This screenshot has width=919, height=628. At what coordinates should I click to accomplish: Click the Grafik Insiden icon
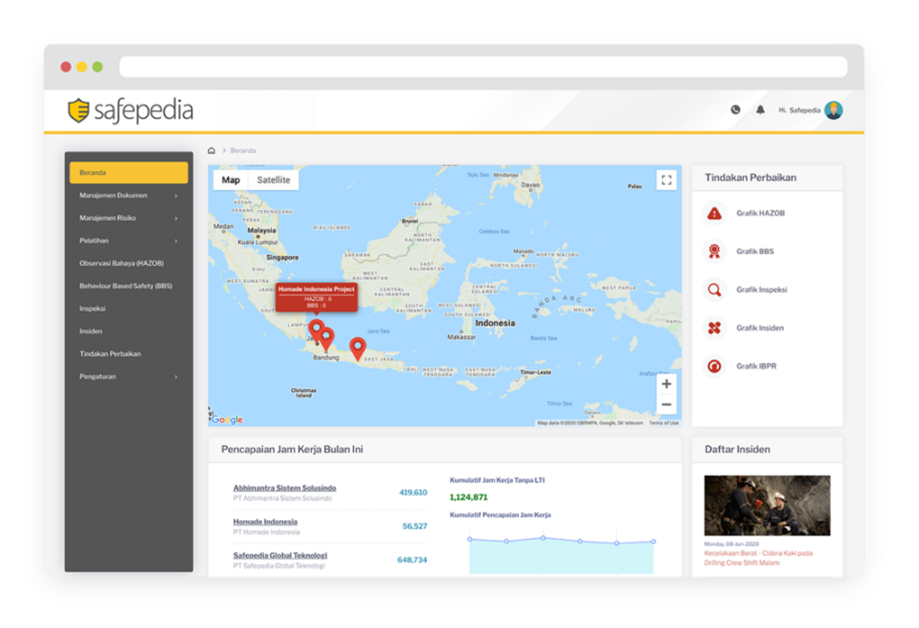713,327
